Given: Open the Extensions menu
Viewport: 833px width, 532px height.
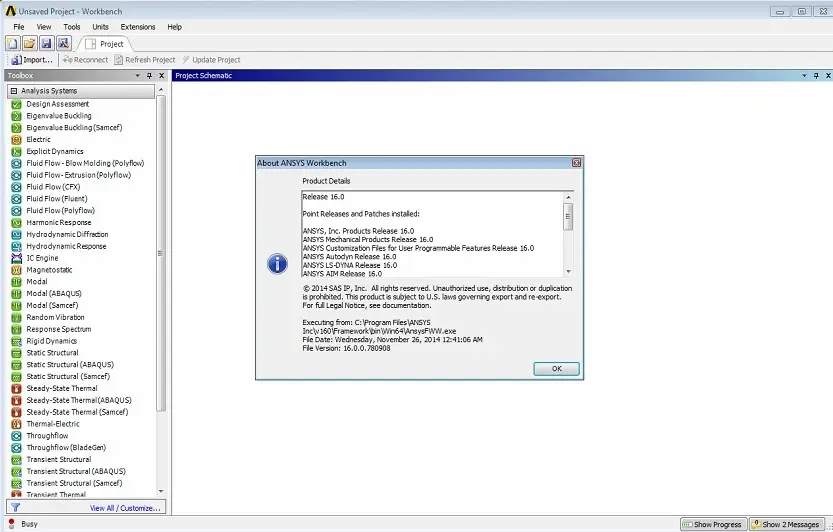Looking at the screenshot, I should pyautogui.click(x=138, y=27).
